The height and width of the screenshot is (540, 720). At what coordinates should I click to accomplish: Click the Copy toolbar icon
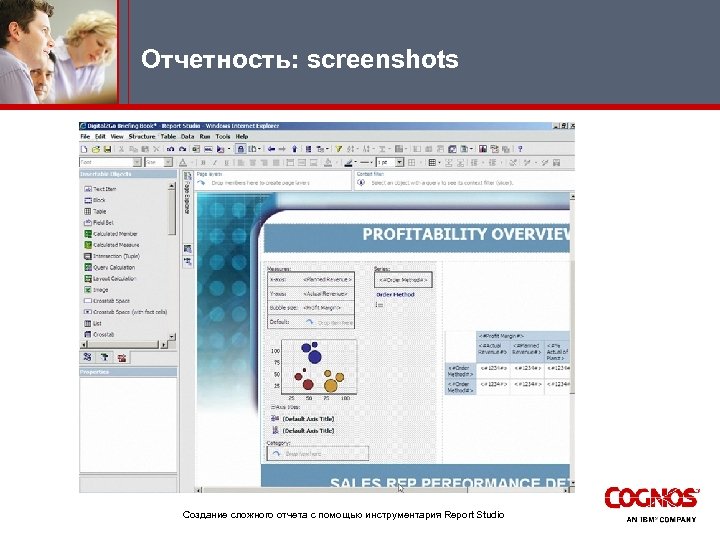[x=133, y=149]
